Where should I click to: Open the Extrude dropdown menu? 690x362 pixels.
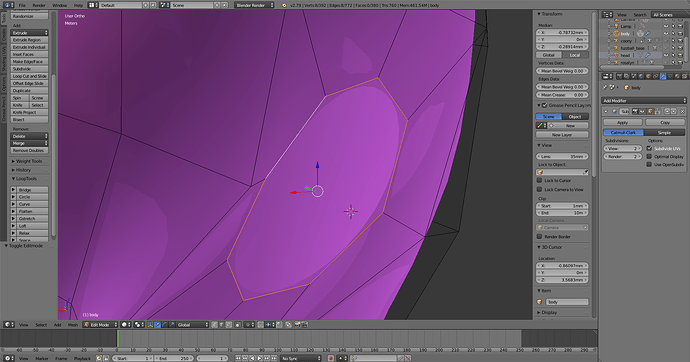pos(29,33)
